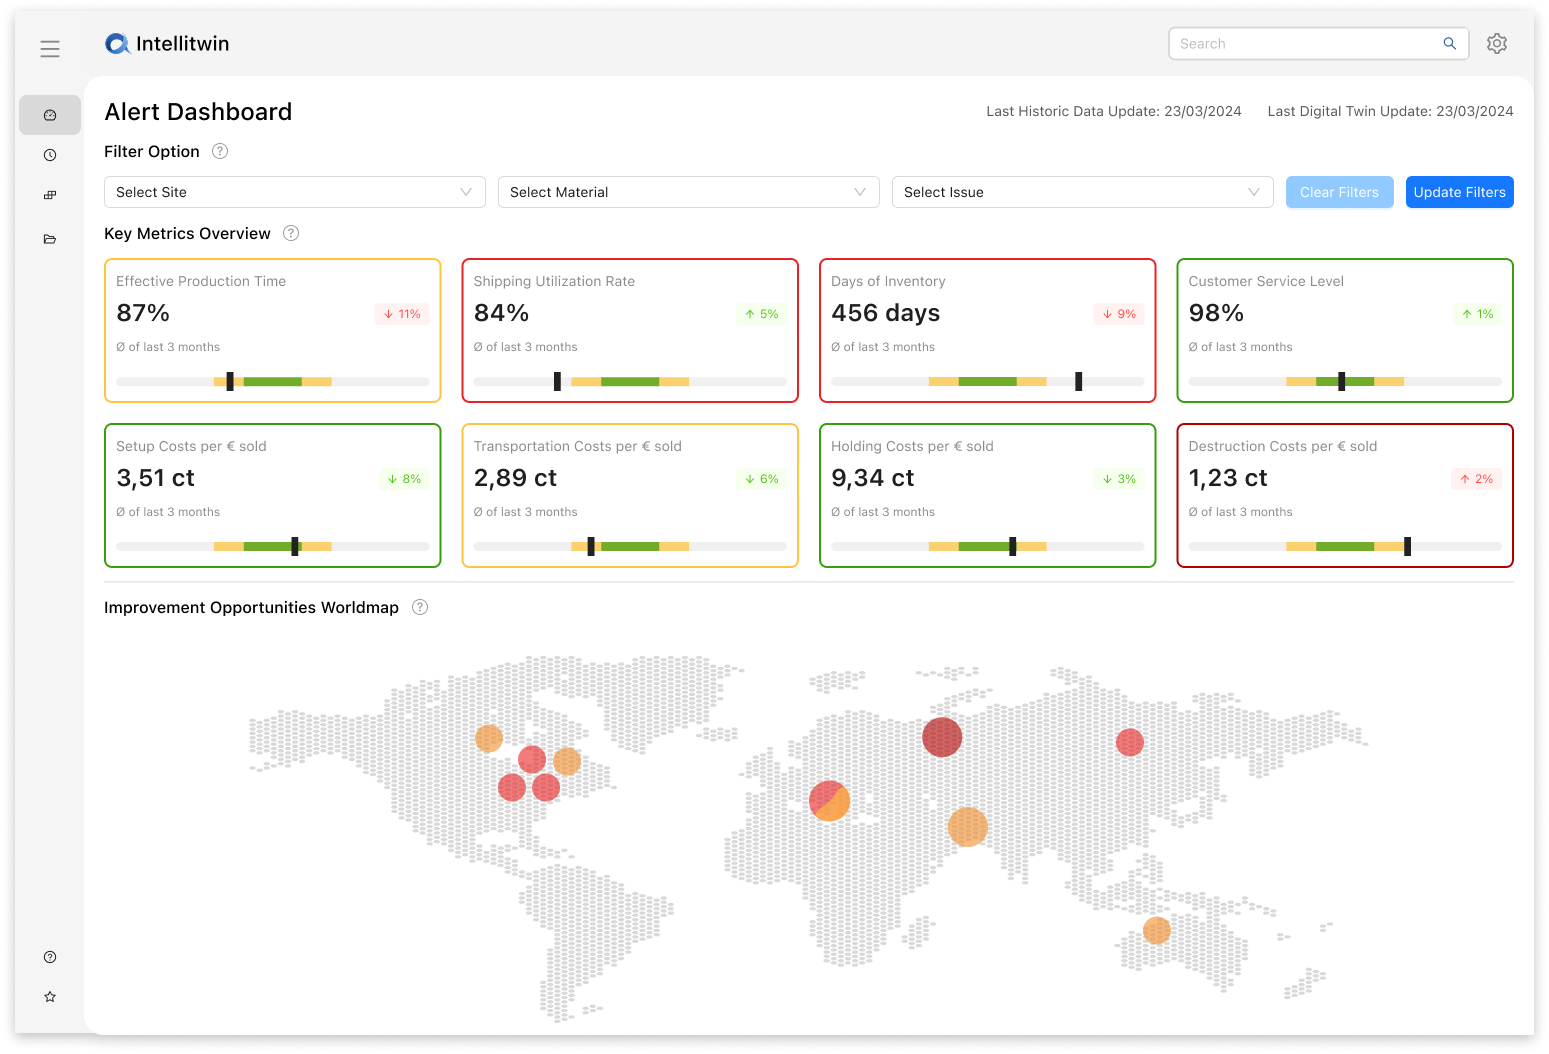
Task: Open the data table icon in sidebar
Action: point(50,195)
